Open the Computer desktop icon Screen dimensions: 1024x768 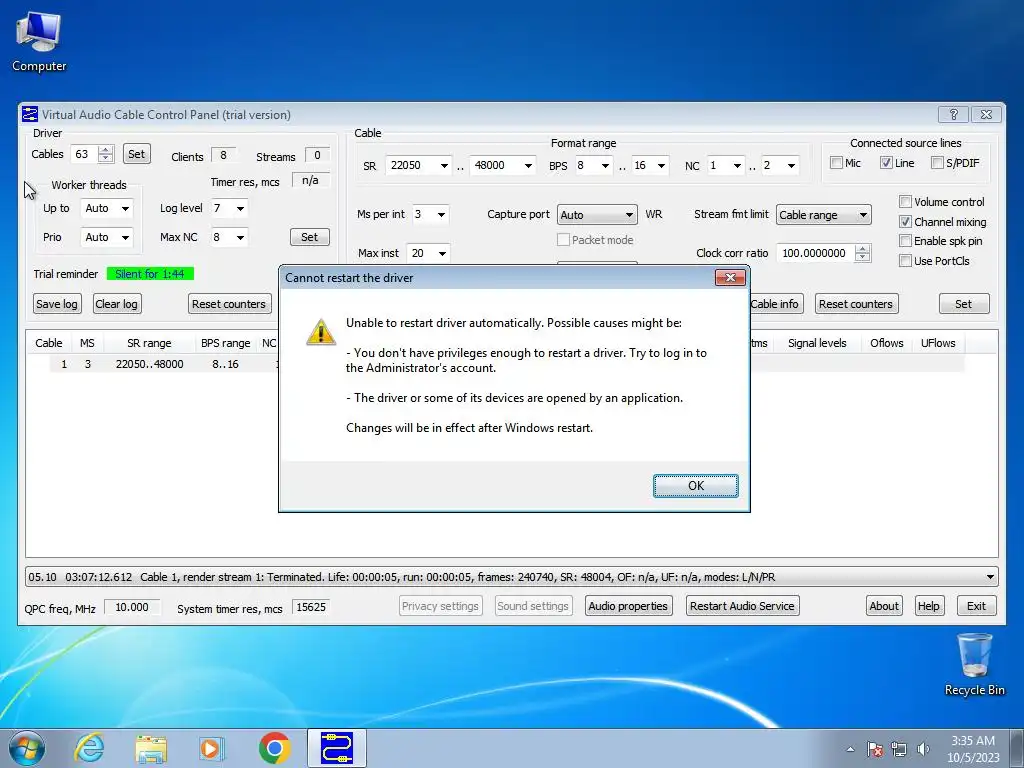click(x=39, y=42)
